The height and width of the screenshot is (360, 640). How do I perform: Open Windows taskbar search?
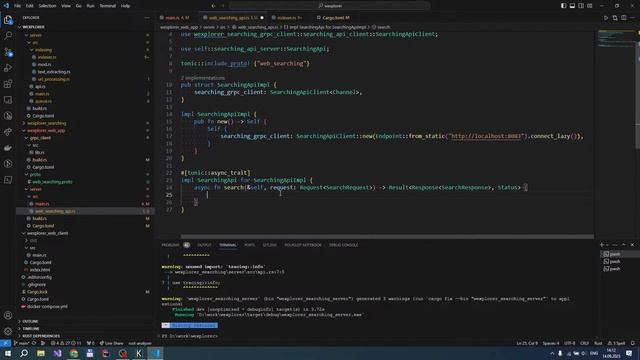coord(24,353)
